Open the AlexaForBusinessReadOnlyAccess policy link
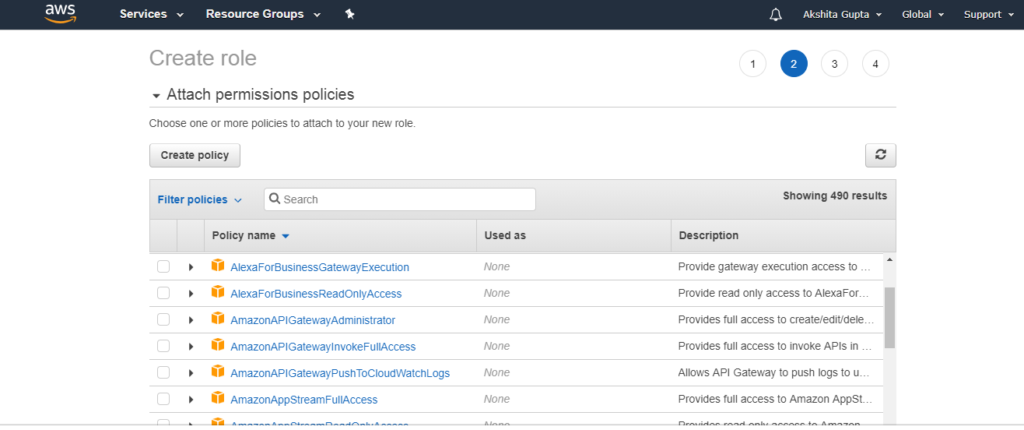The image size is (1024, 430). coord(316,294)
